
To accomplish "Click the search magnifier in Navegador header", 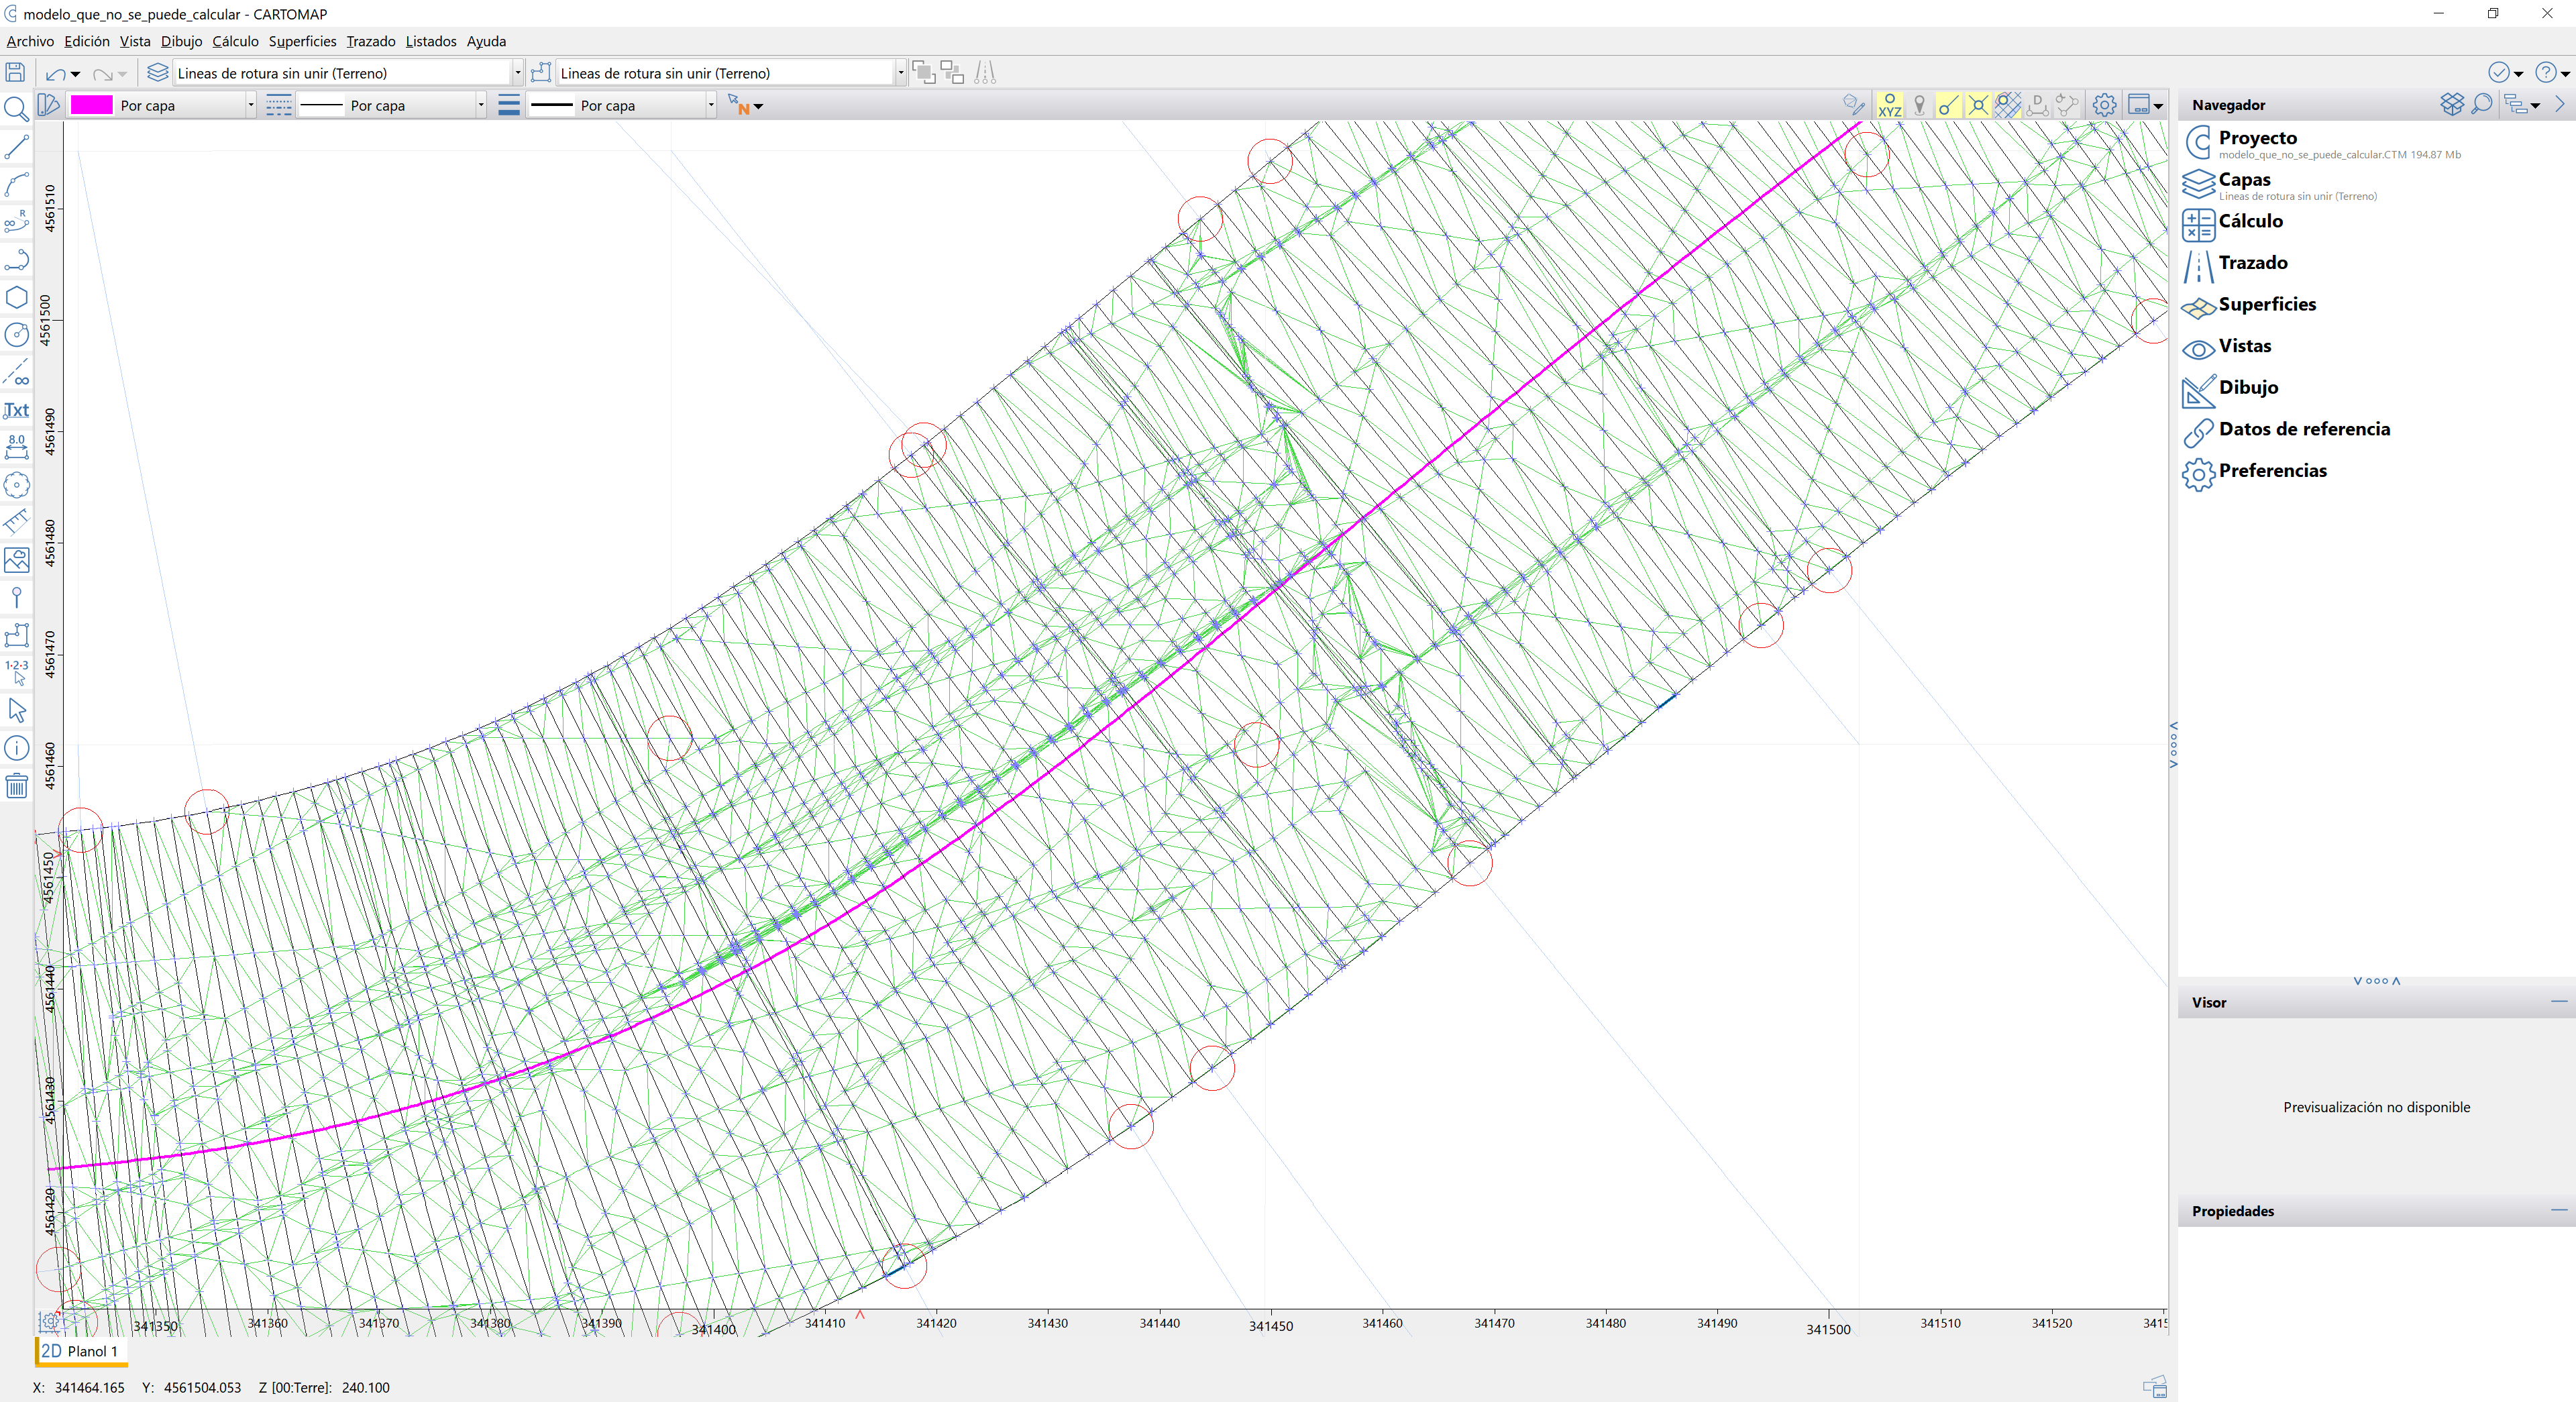I will [x=2482, y=104].
